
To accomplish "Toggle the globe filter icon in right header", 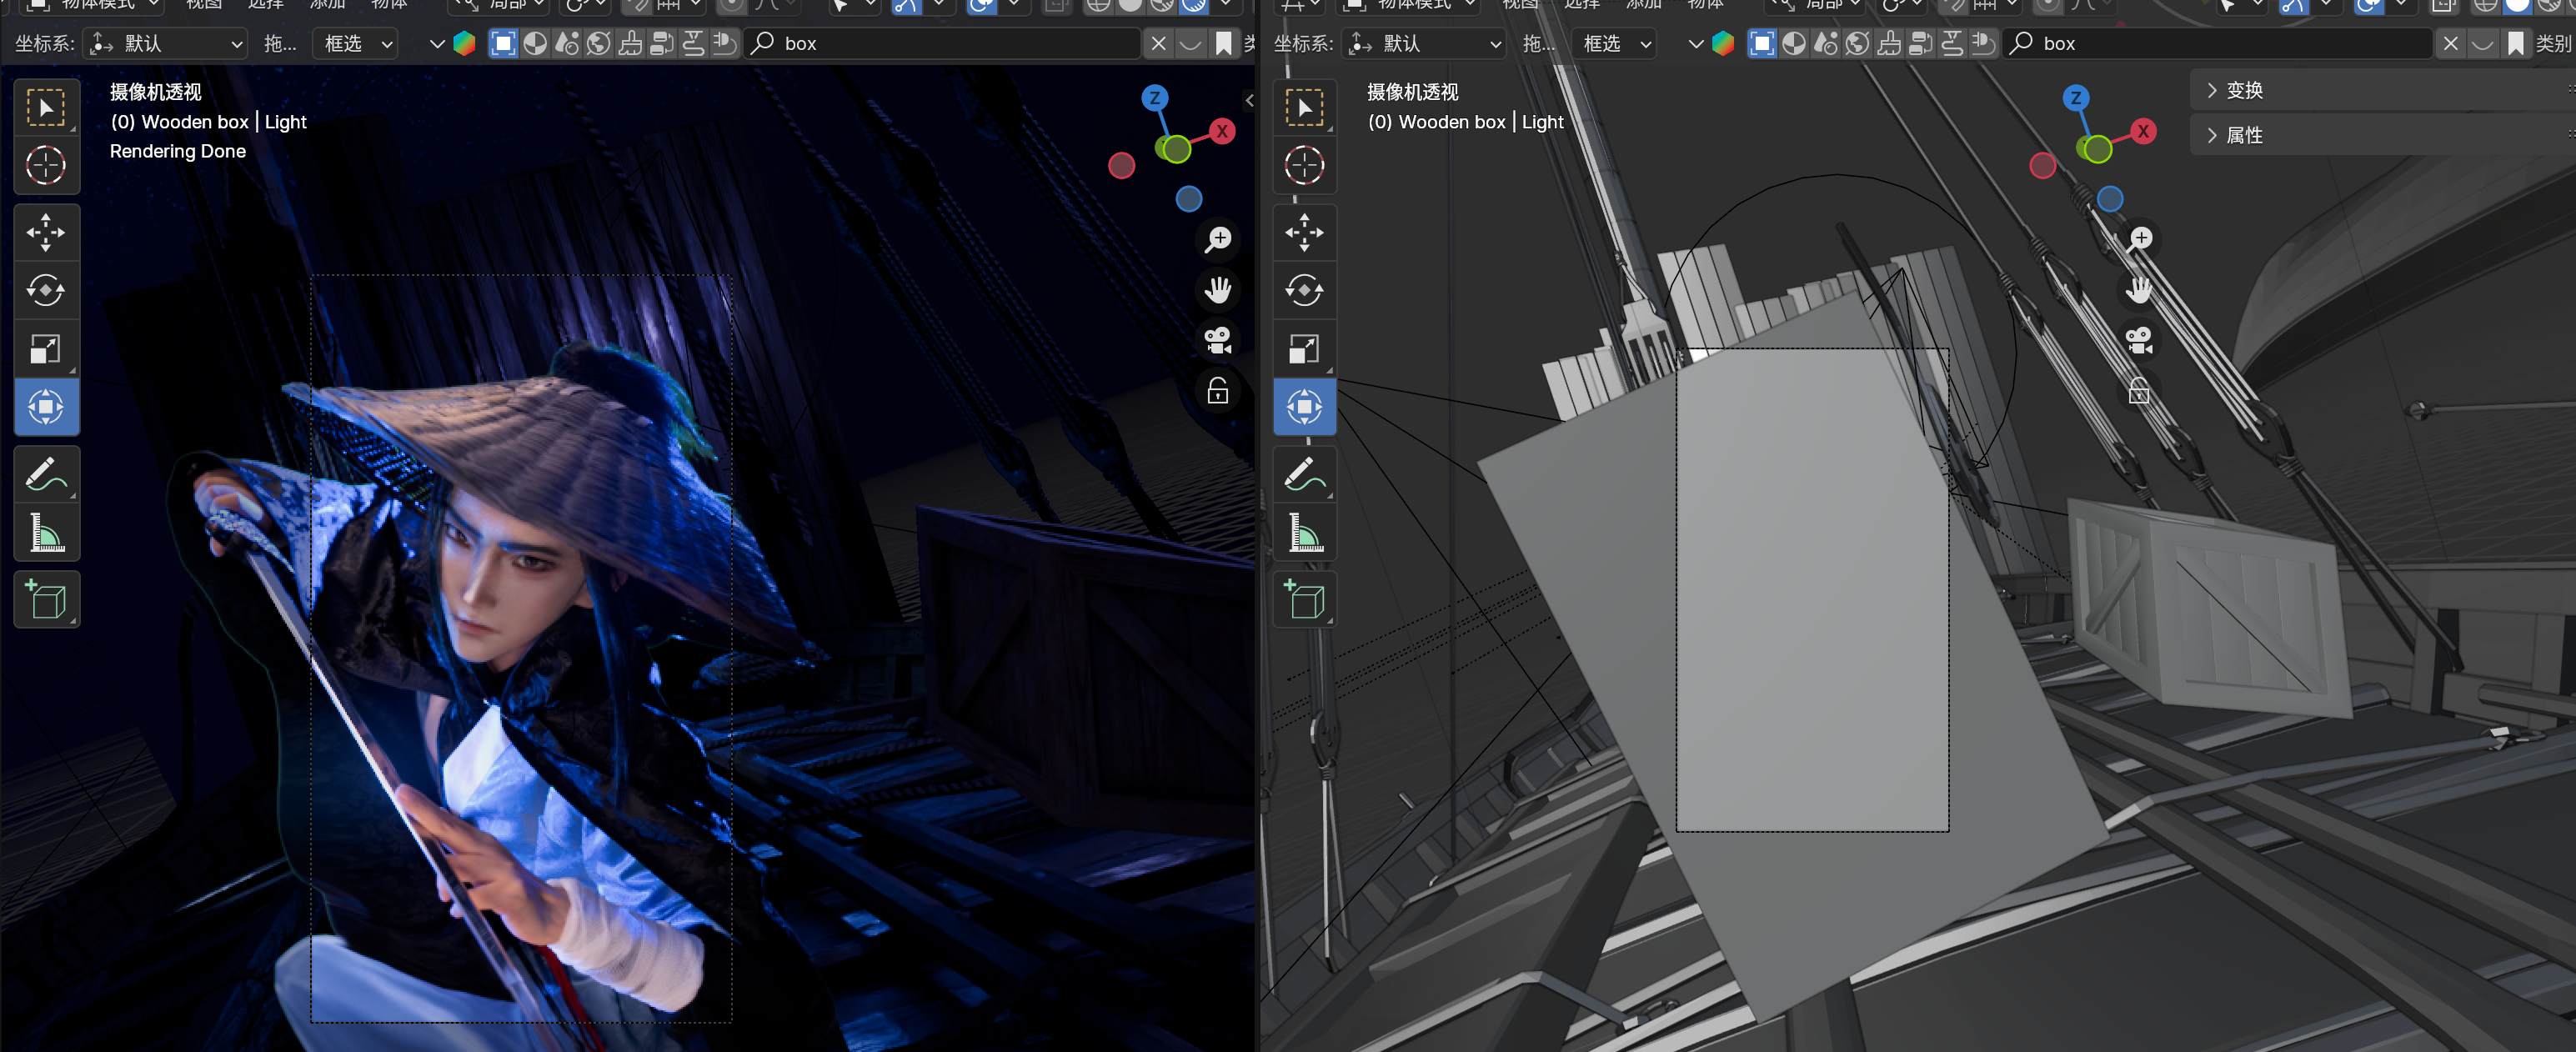I will click(x=1858, y=43).
